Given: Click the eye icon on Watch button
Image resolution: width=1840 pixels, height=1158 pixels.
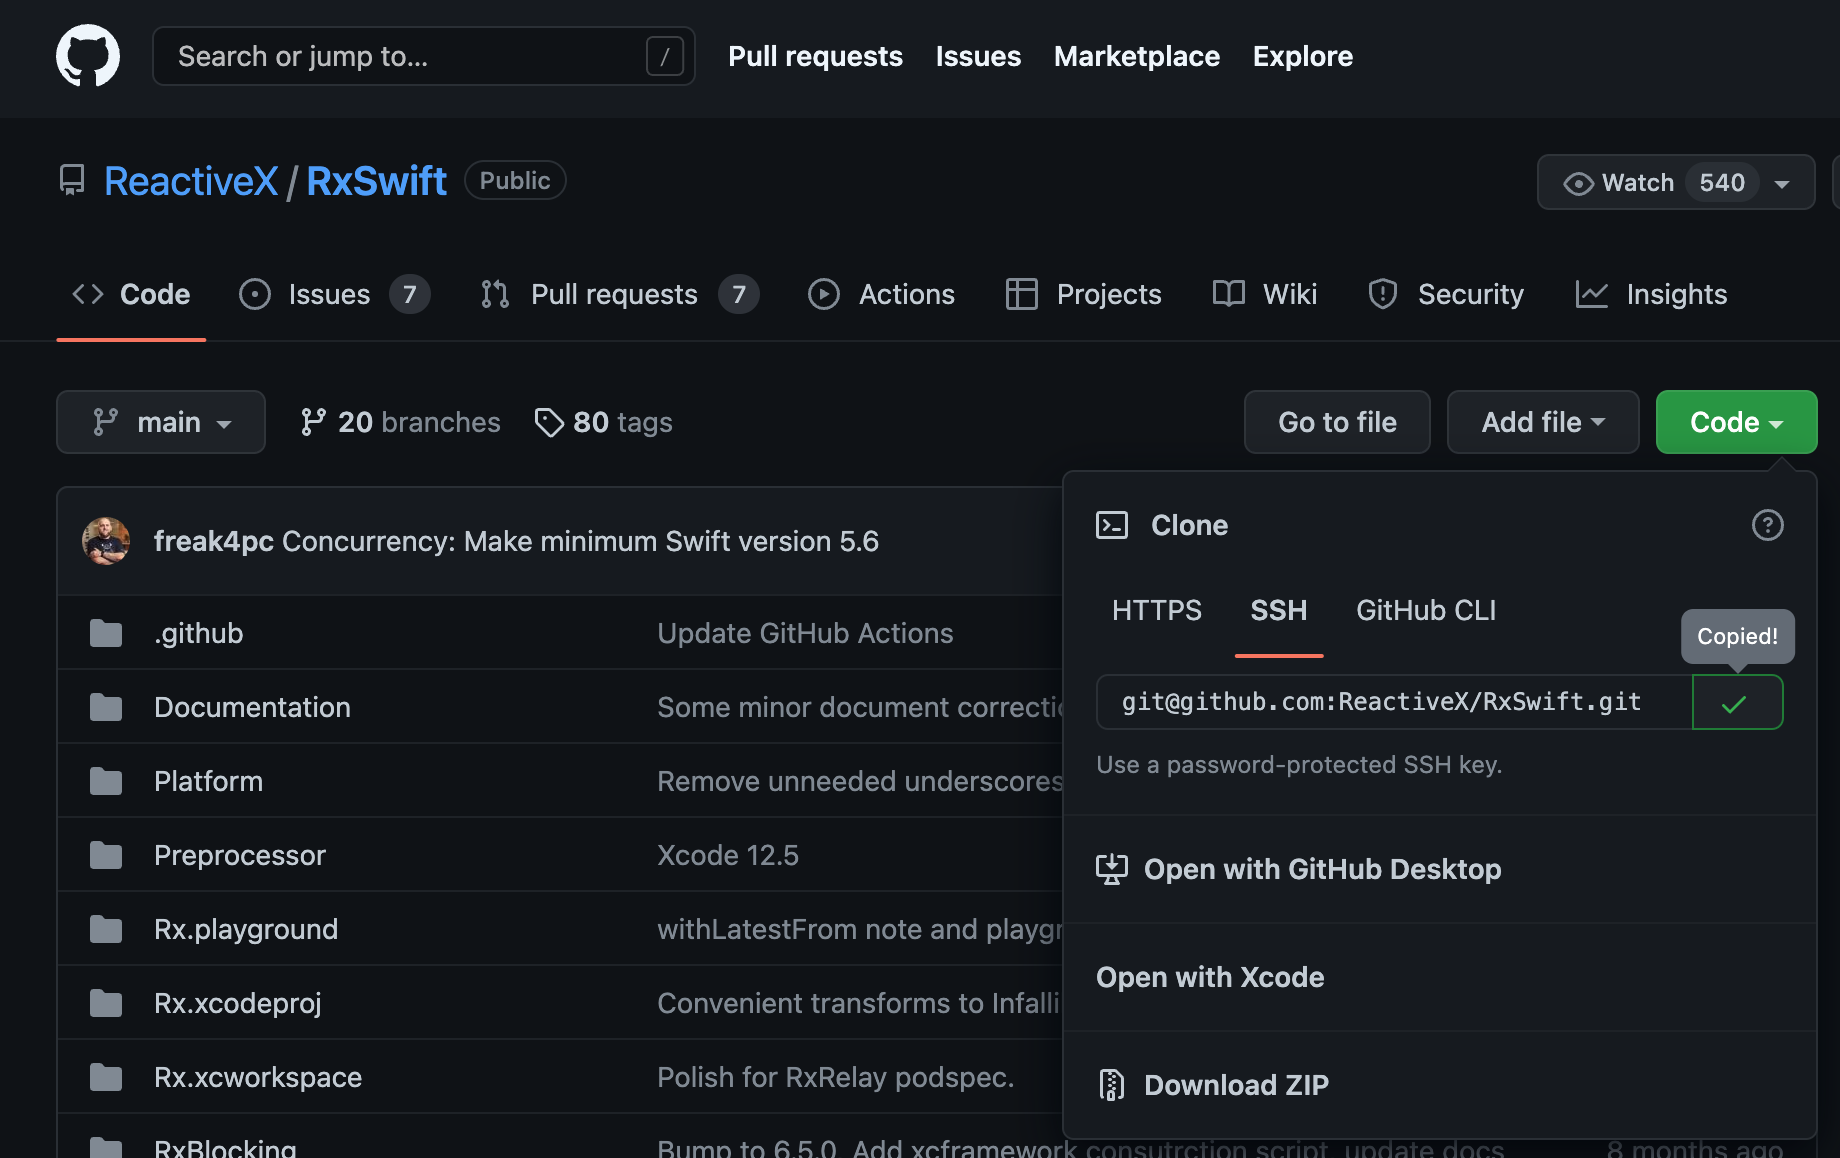Looking at the screenshot, I should (x=1578, y=183).
